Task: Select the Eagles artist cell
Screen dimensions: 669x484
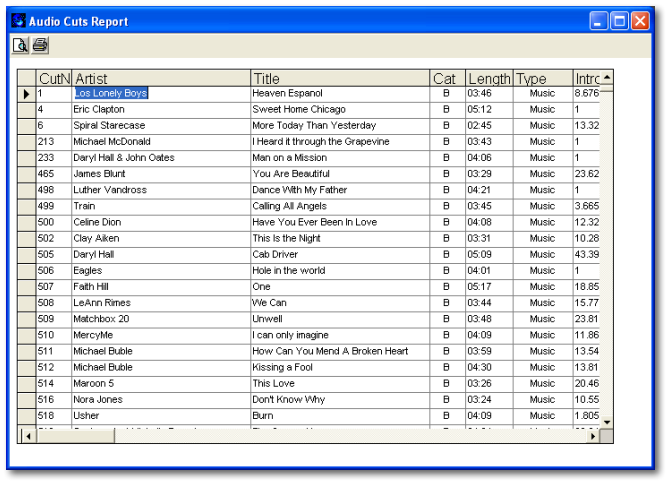Action: click(x=161, y=271)
